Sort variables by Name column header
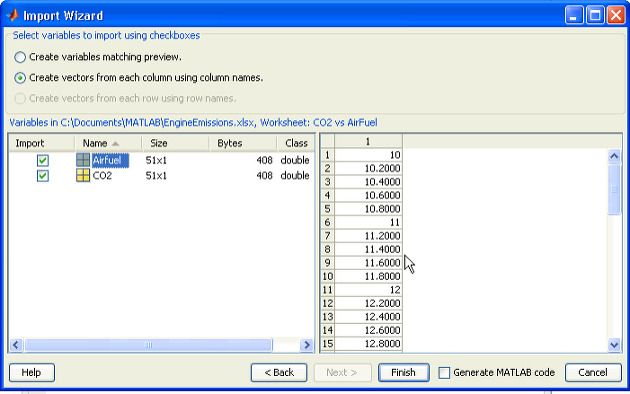Viewport: 630px width, 394px height. [x=108, y=143]
